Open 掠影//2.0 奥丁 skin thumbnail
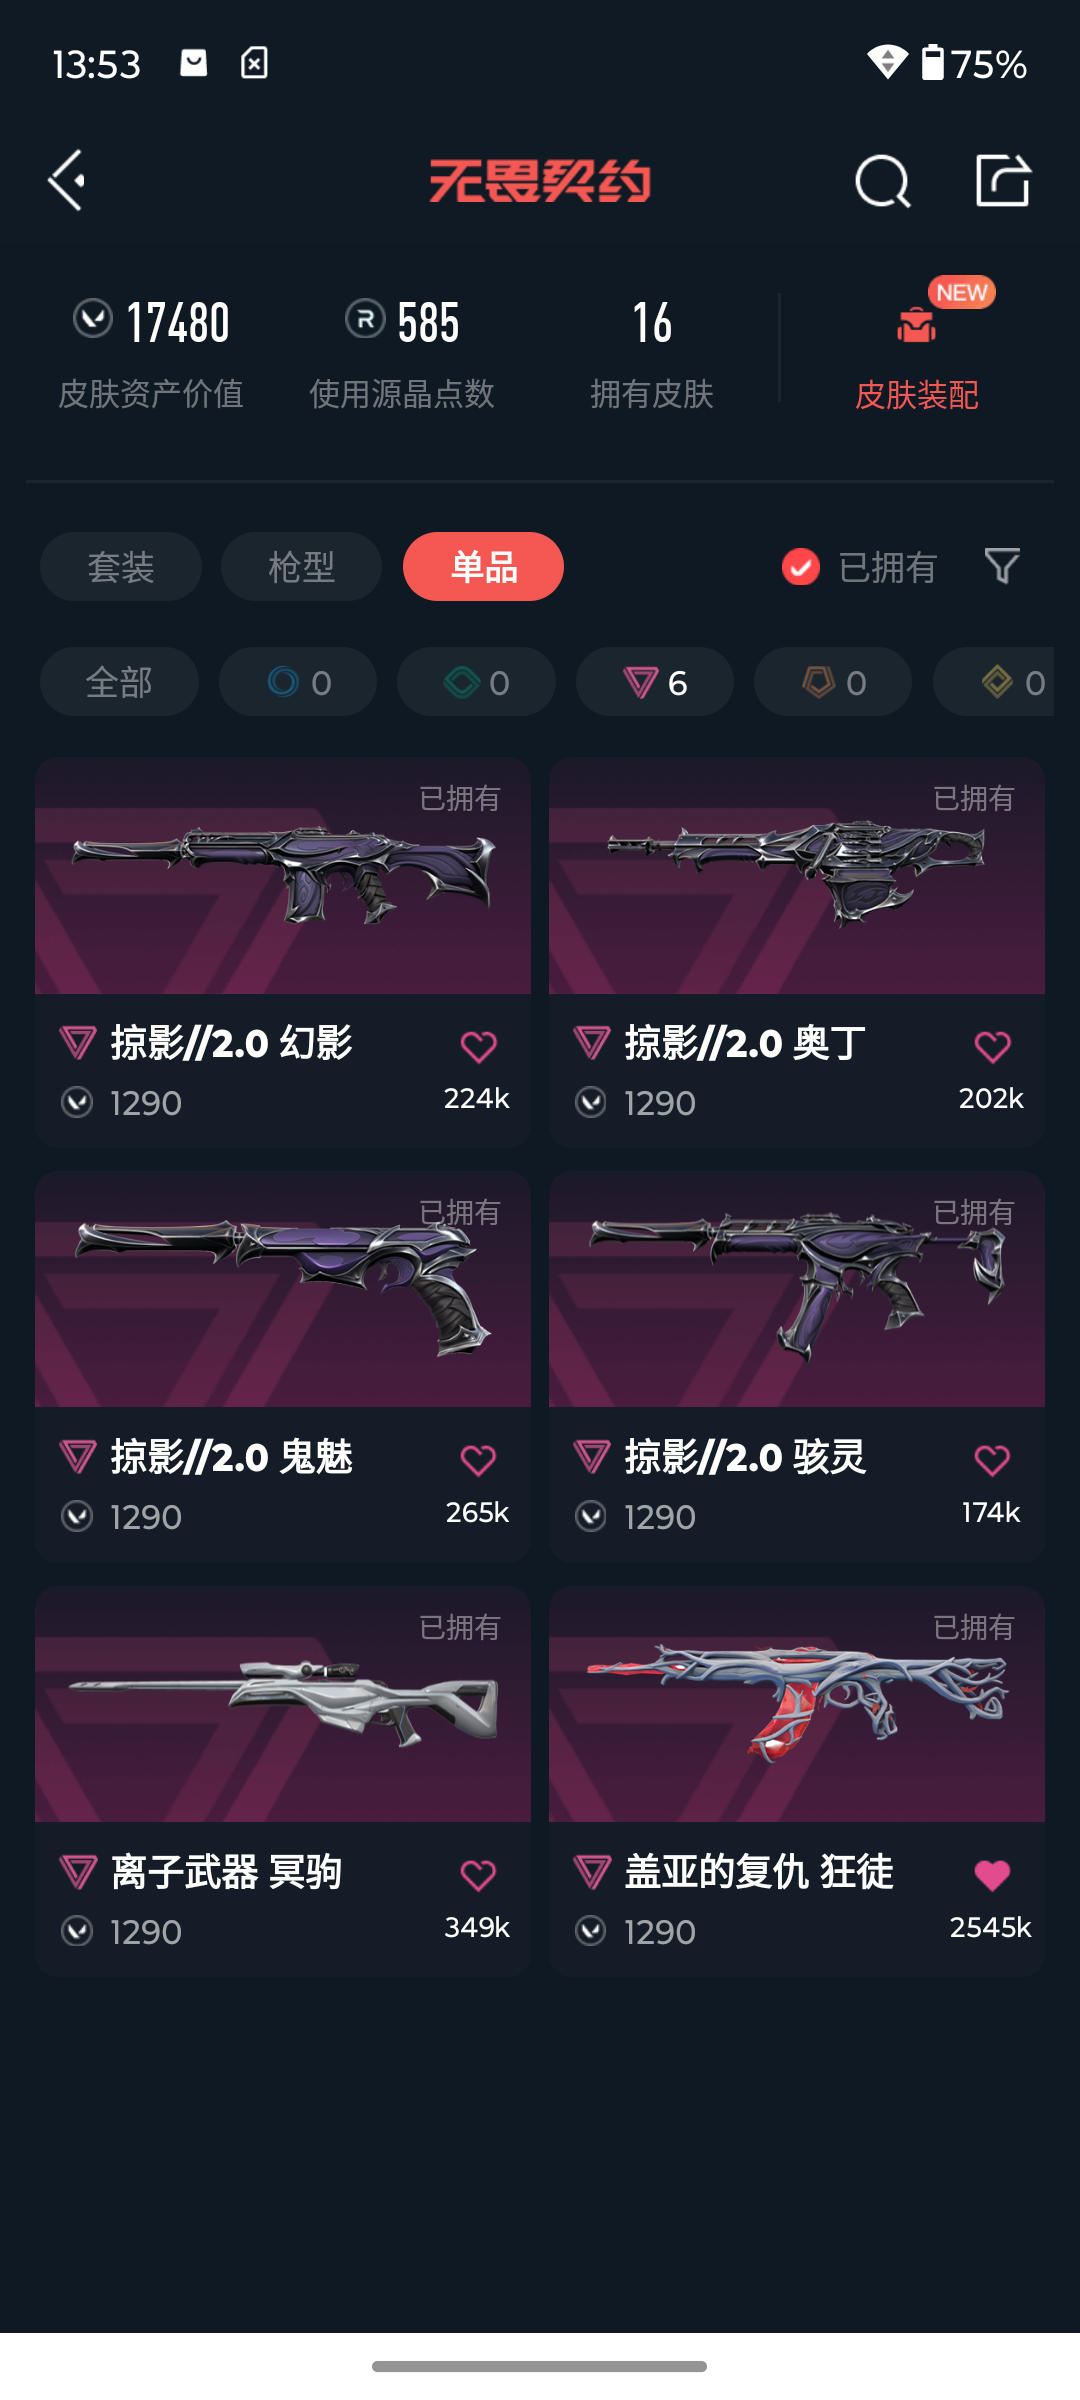1080x2400 pixels. 797,876
